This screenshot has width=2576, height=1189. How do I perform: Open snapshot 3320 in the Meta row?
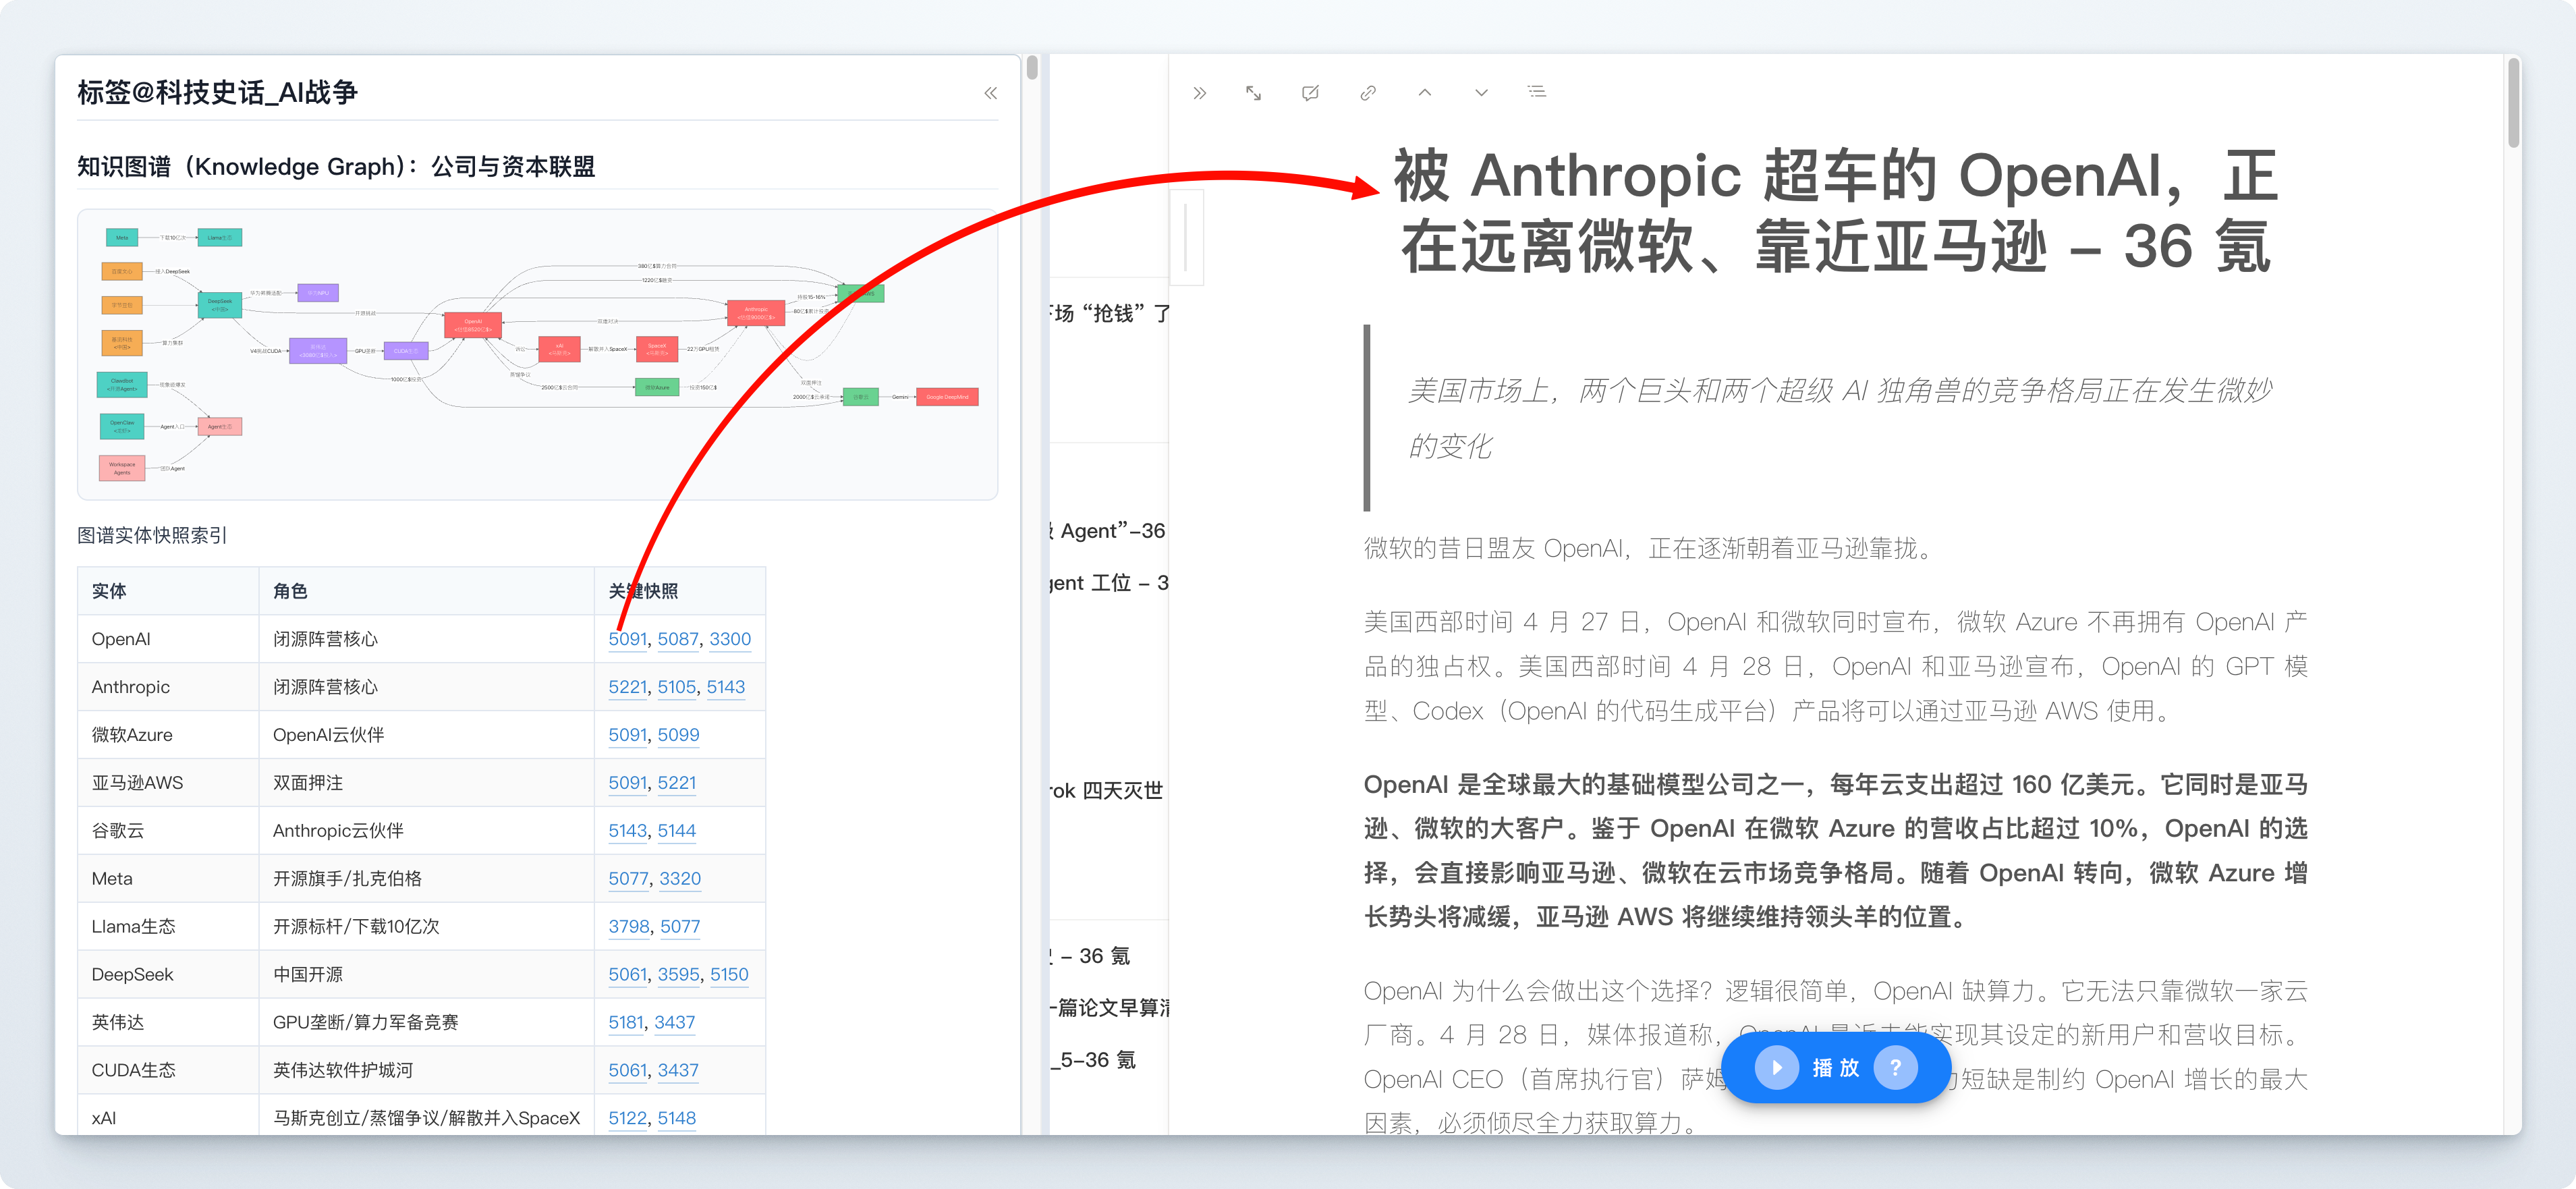[x=680, y=879]
